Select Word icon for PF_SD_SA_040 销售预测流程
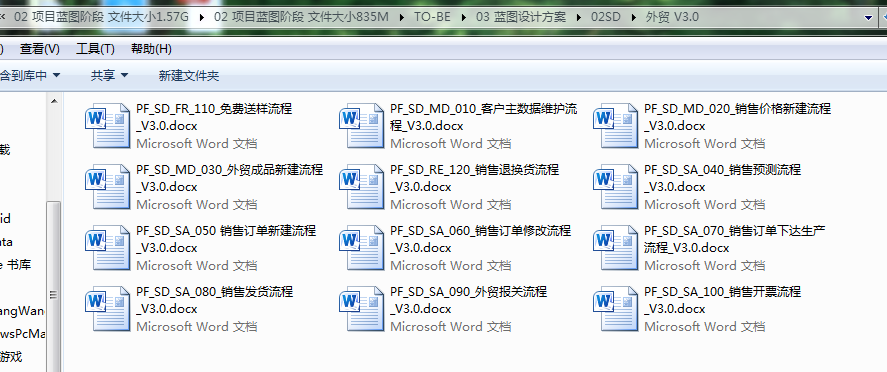Viewport: 887px width, 372px height. [615, 187]
